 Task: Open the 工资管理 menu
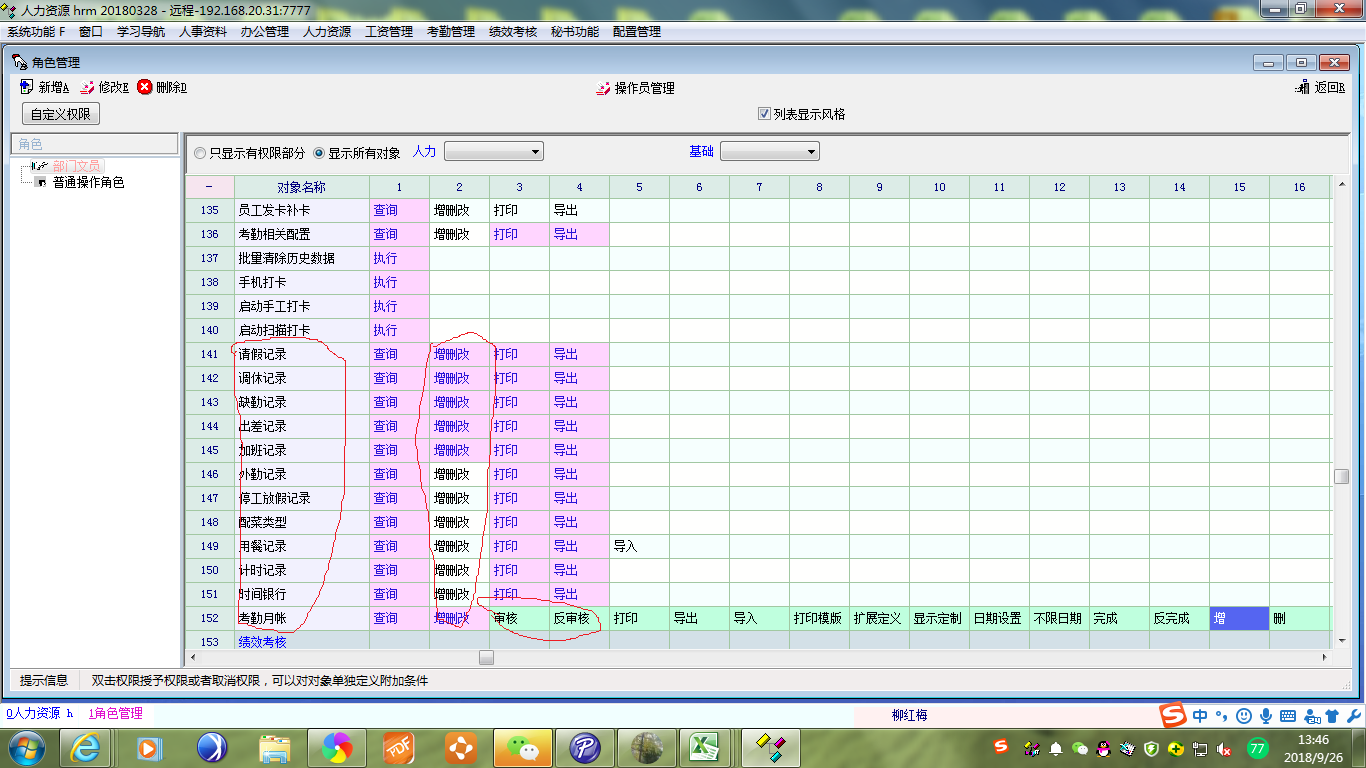coord(388,31)
